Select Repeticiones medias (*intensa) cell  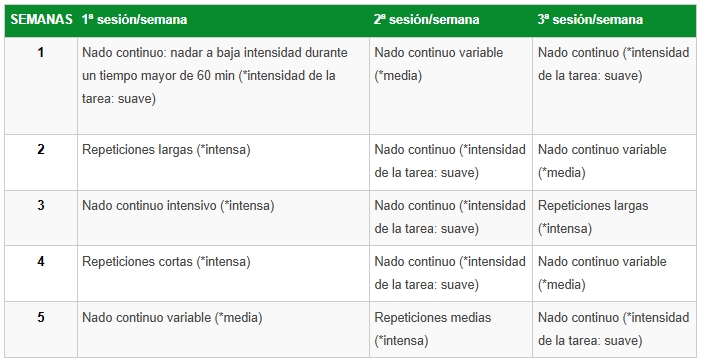[451, 329]
